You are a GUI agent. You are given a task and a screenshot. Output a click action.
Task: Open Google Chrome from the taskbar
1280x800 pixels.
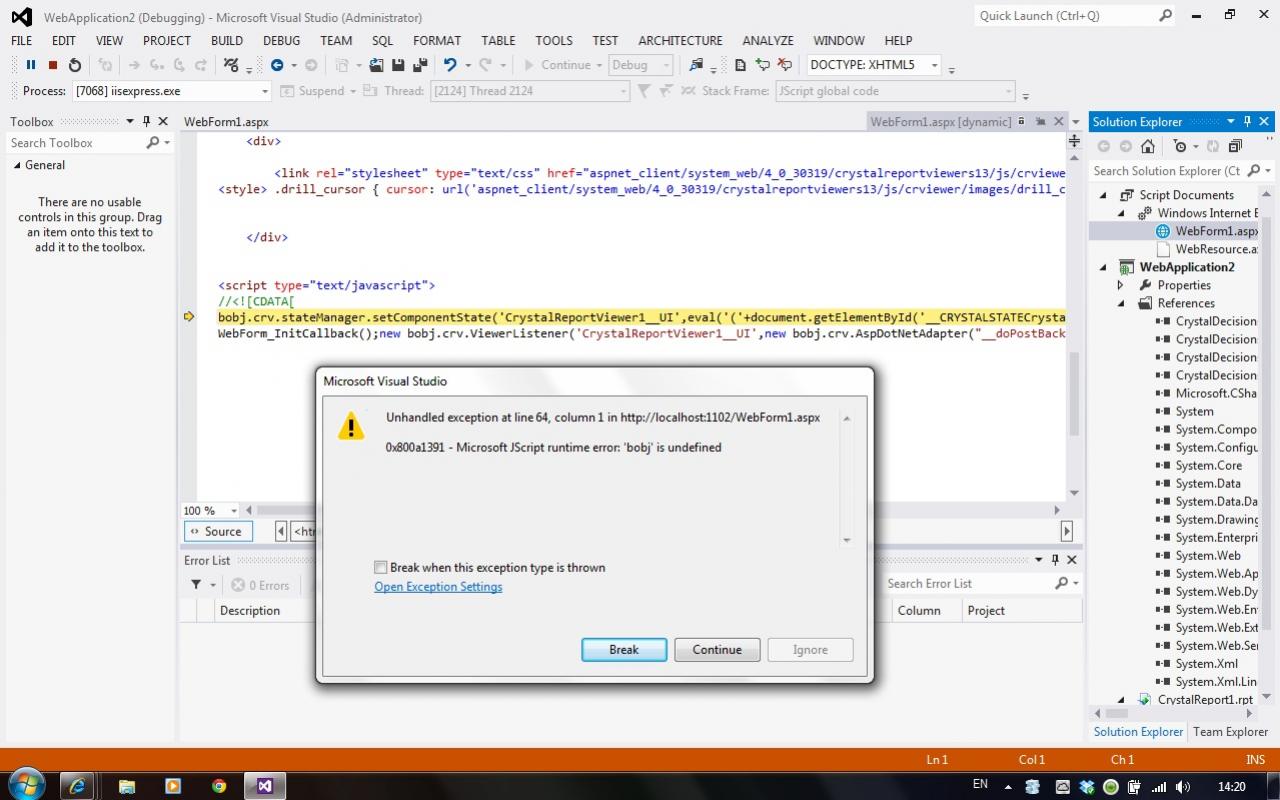click(219, 786)
